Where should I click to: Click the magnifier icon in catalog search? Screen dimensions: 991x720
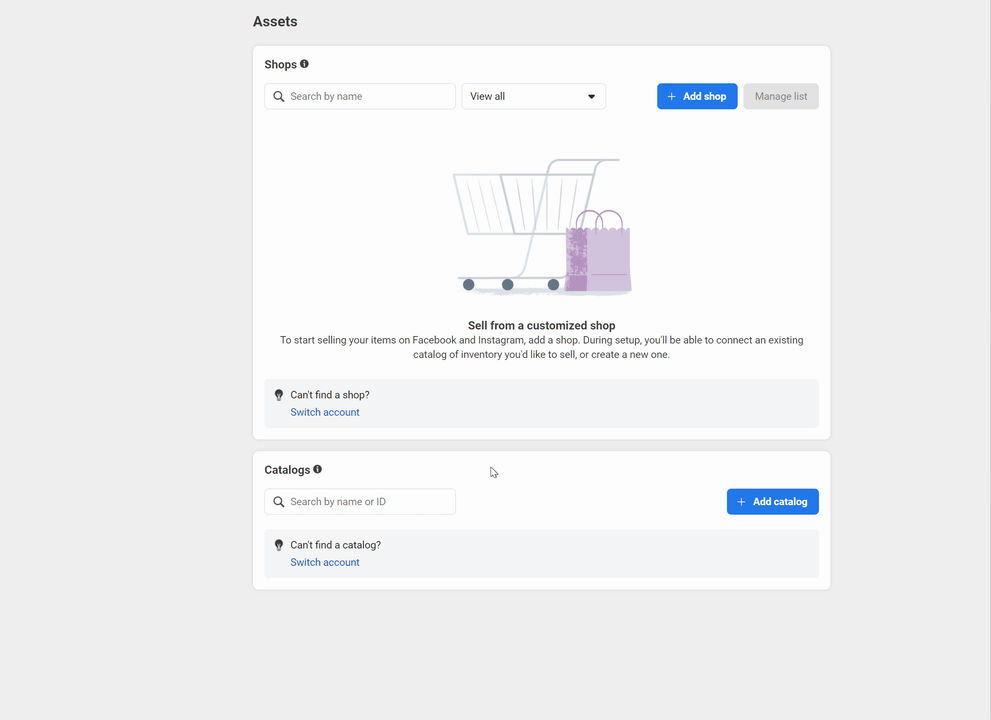coord(279,502)
